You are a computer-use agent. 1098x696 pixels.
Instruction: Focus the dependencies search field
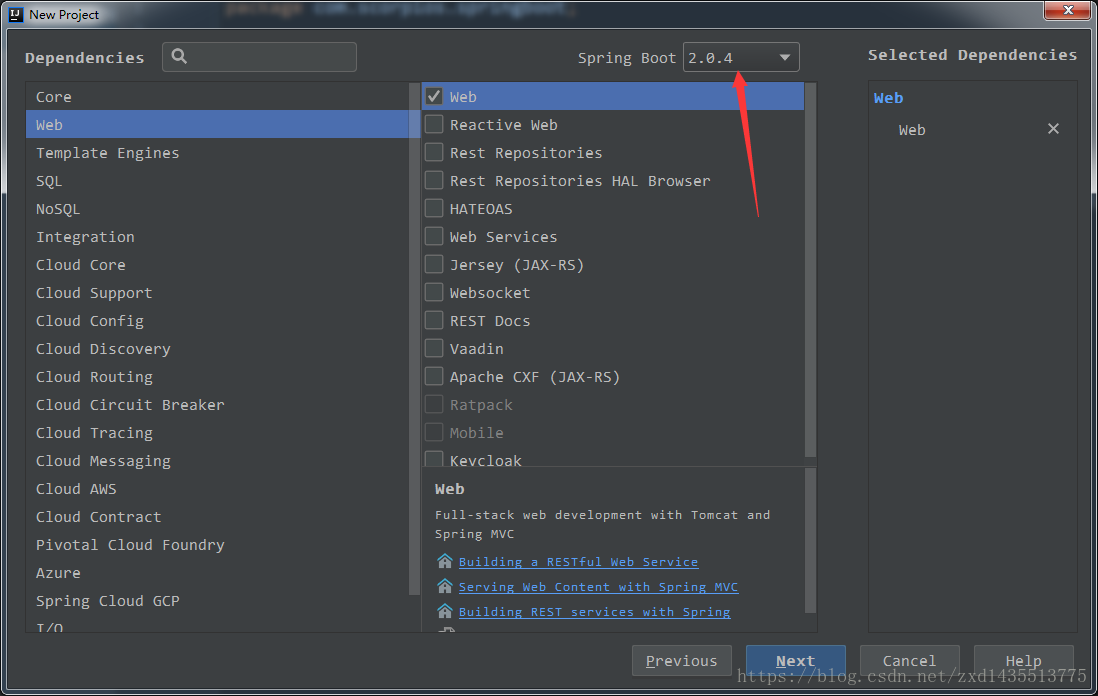[x=259, y=57]
